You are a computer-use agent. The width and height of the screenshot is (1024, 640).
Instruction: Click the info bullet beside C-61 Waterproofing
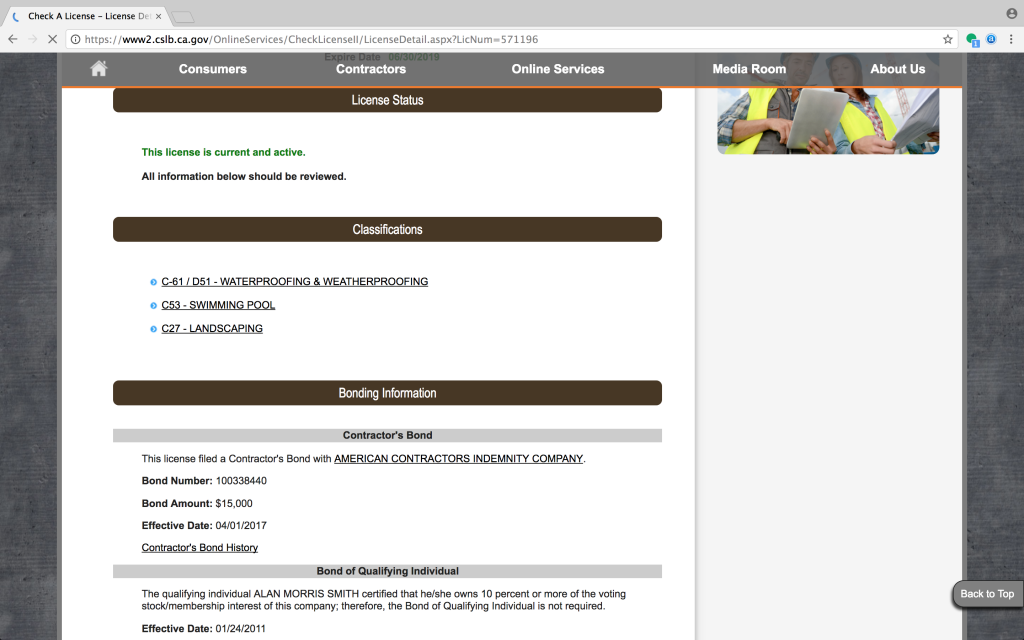[153, 281]
